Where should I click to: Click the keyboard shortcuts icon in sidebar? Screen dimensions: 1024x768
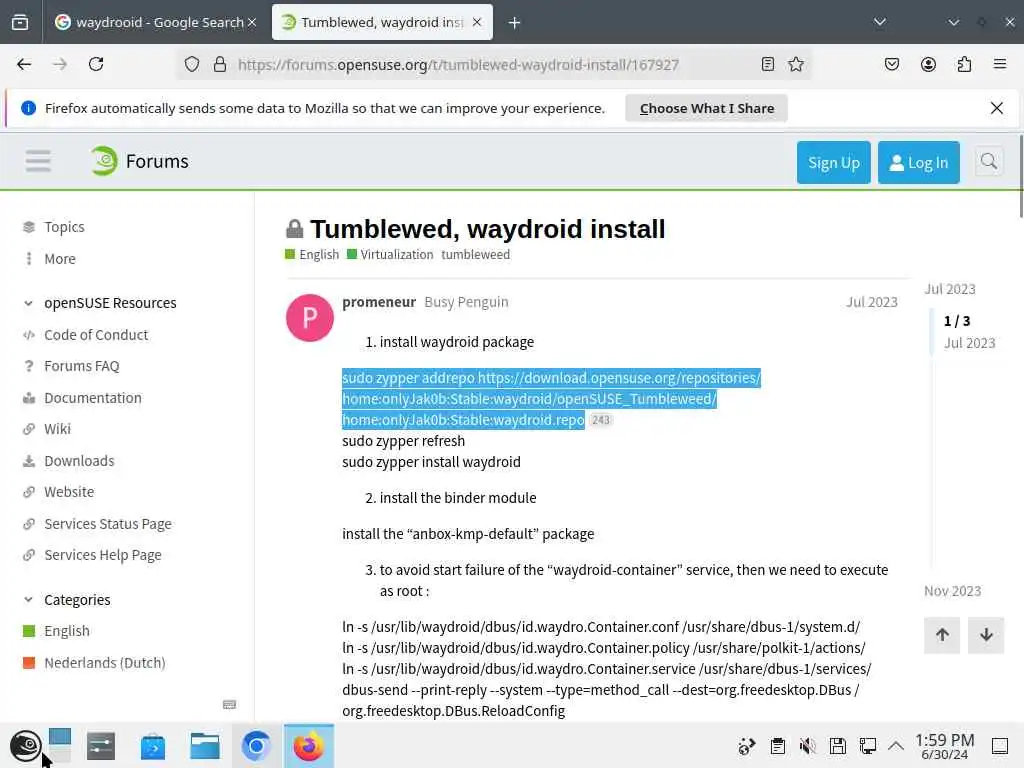pos(229,704)
